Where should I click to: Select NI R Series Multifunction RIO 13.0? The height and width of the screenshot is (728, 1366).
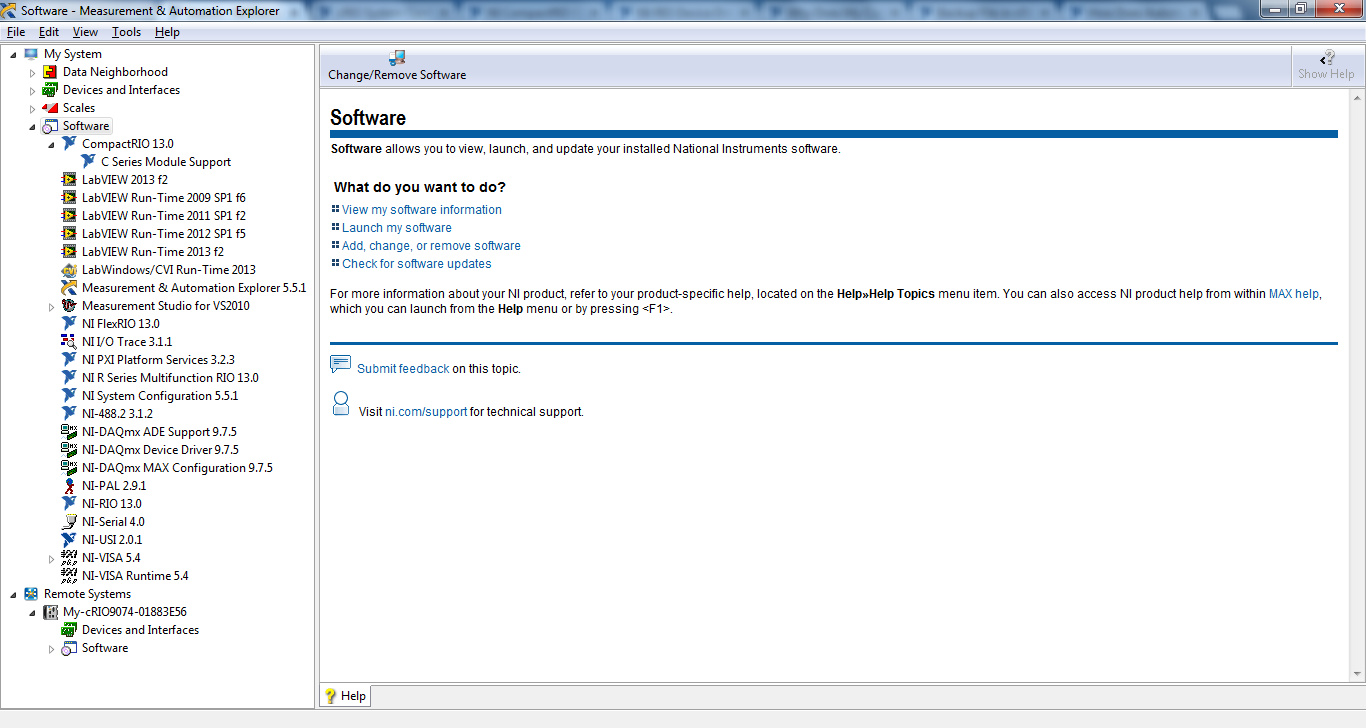[x=170, y=378]
